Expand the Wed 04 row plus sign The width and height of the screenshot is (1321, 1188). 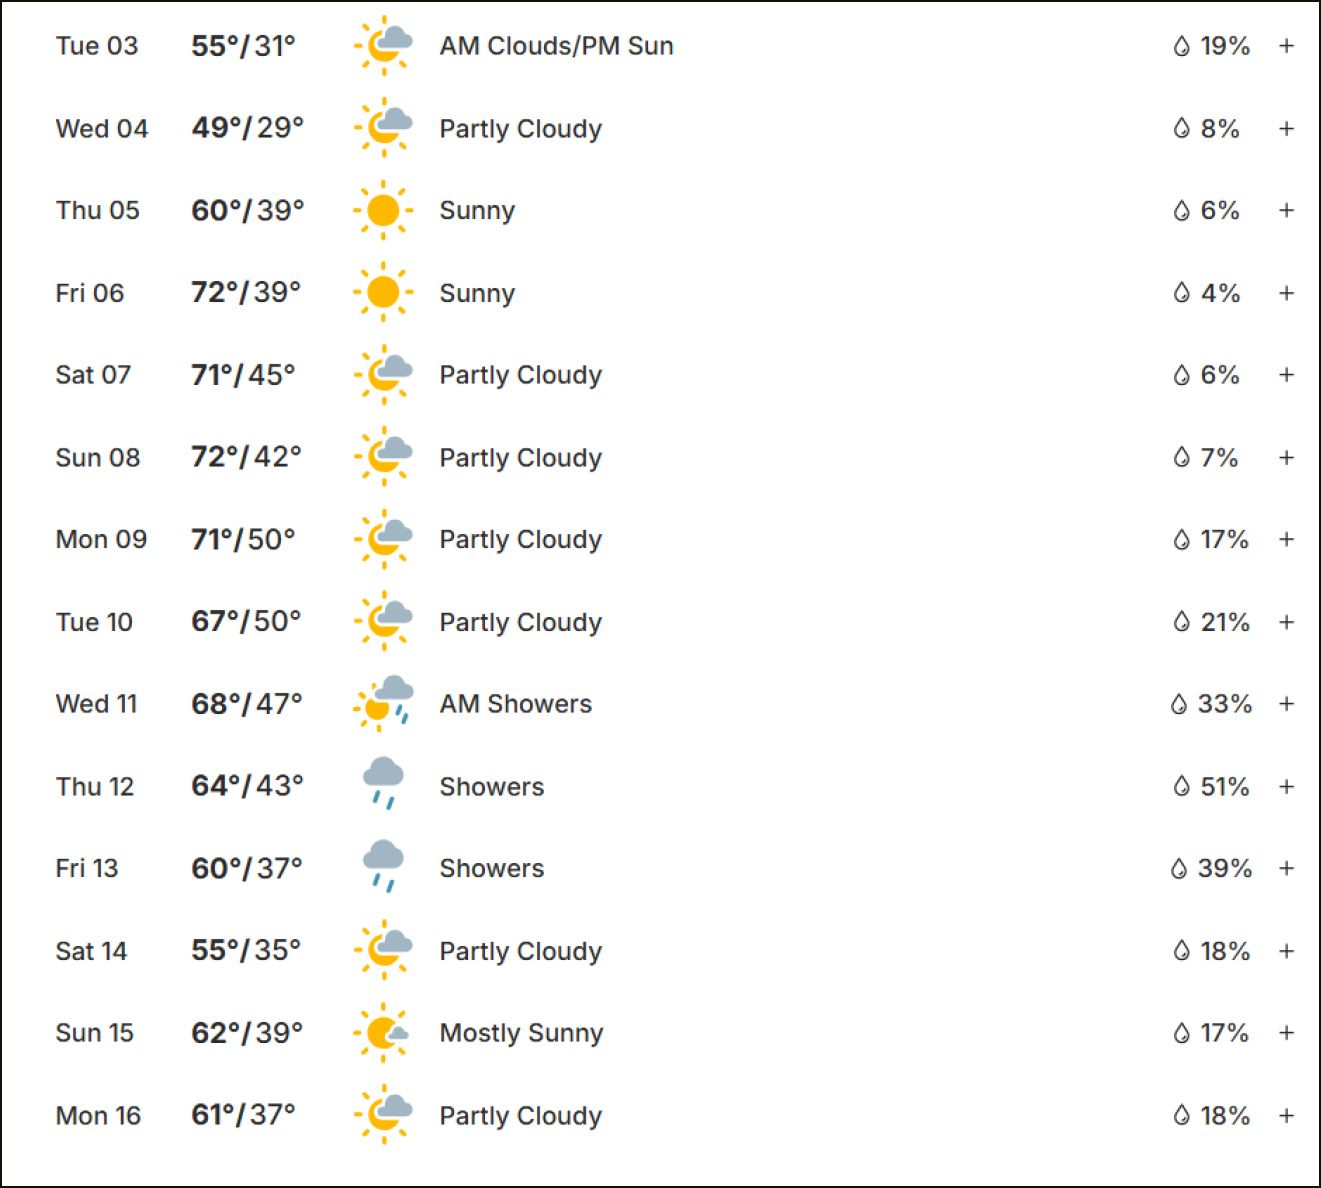coord(1287,129)
